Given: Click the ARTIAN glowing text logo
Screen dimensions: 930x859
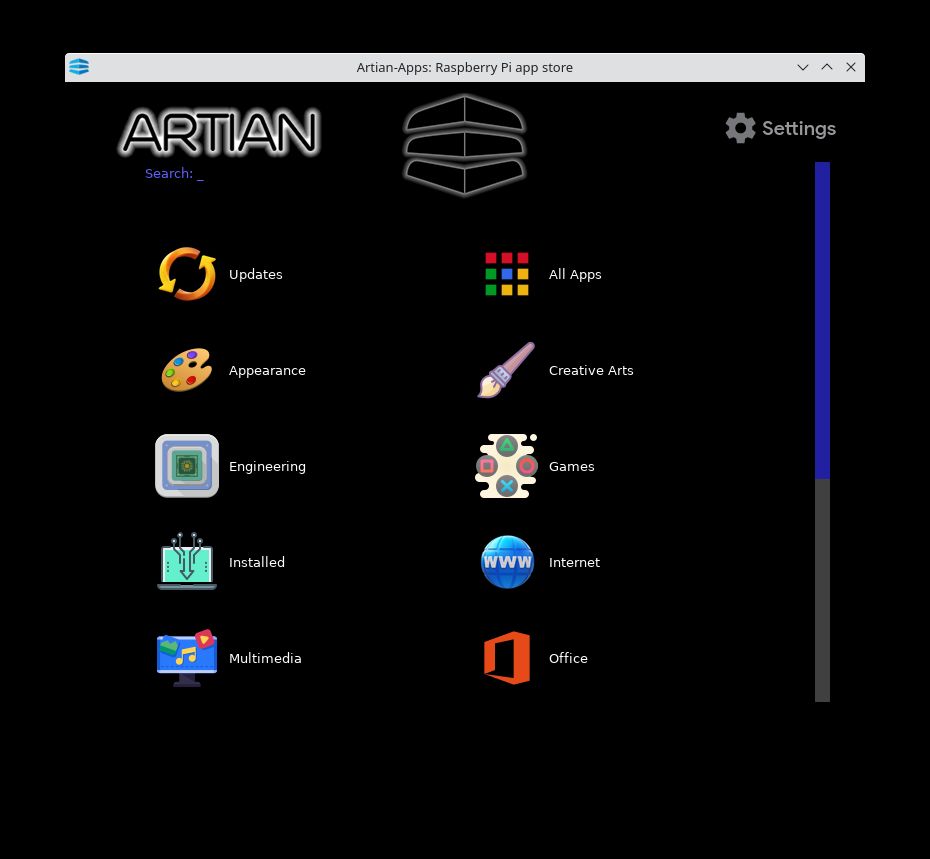Looking at the screenshot, I should click(219, 132).
